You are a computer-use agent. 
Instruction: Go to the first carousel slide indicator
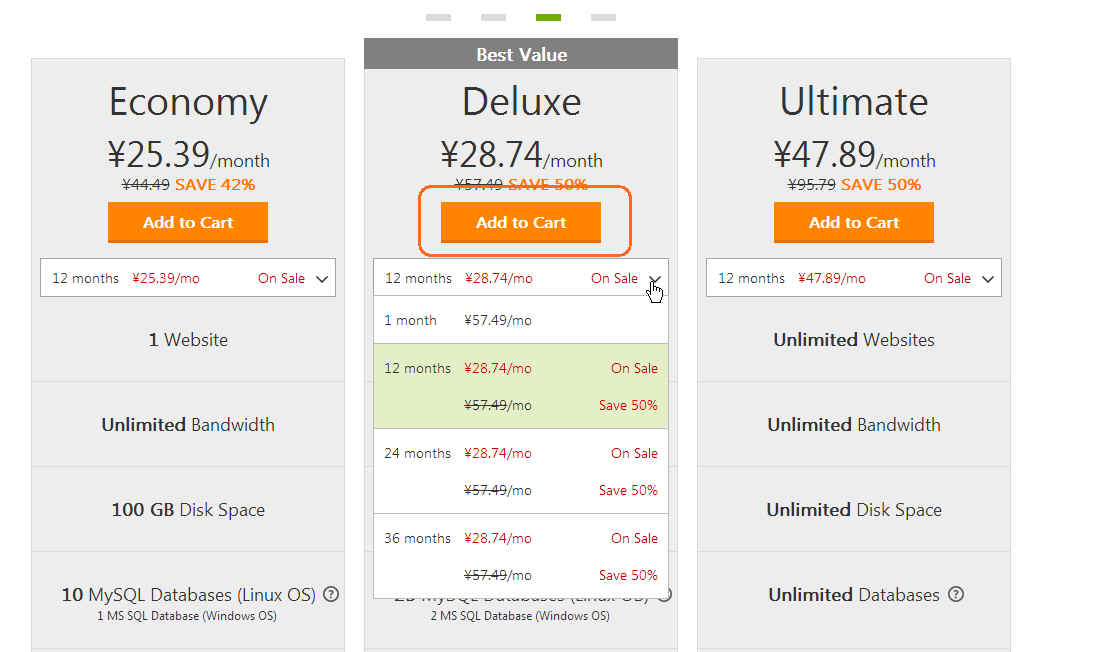(x=438, y=17)
